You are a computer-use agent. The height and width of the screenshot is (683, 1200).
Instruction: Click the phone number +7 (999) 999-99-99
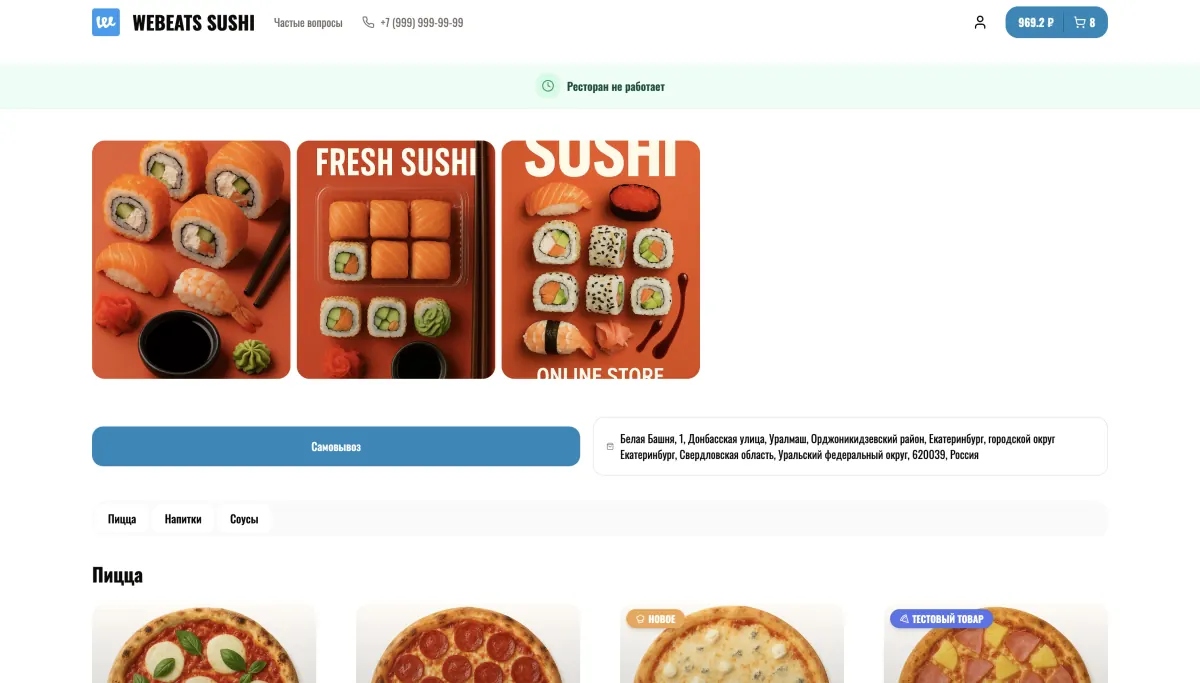(422, 22)
